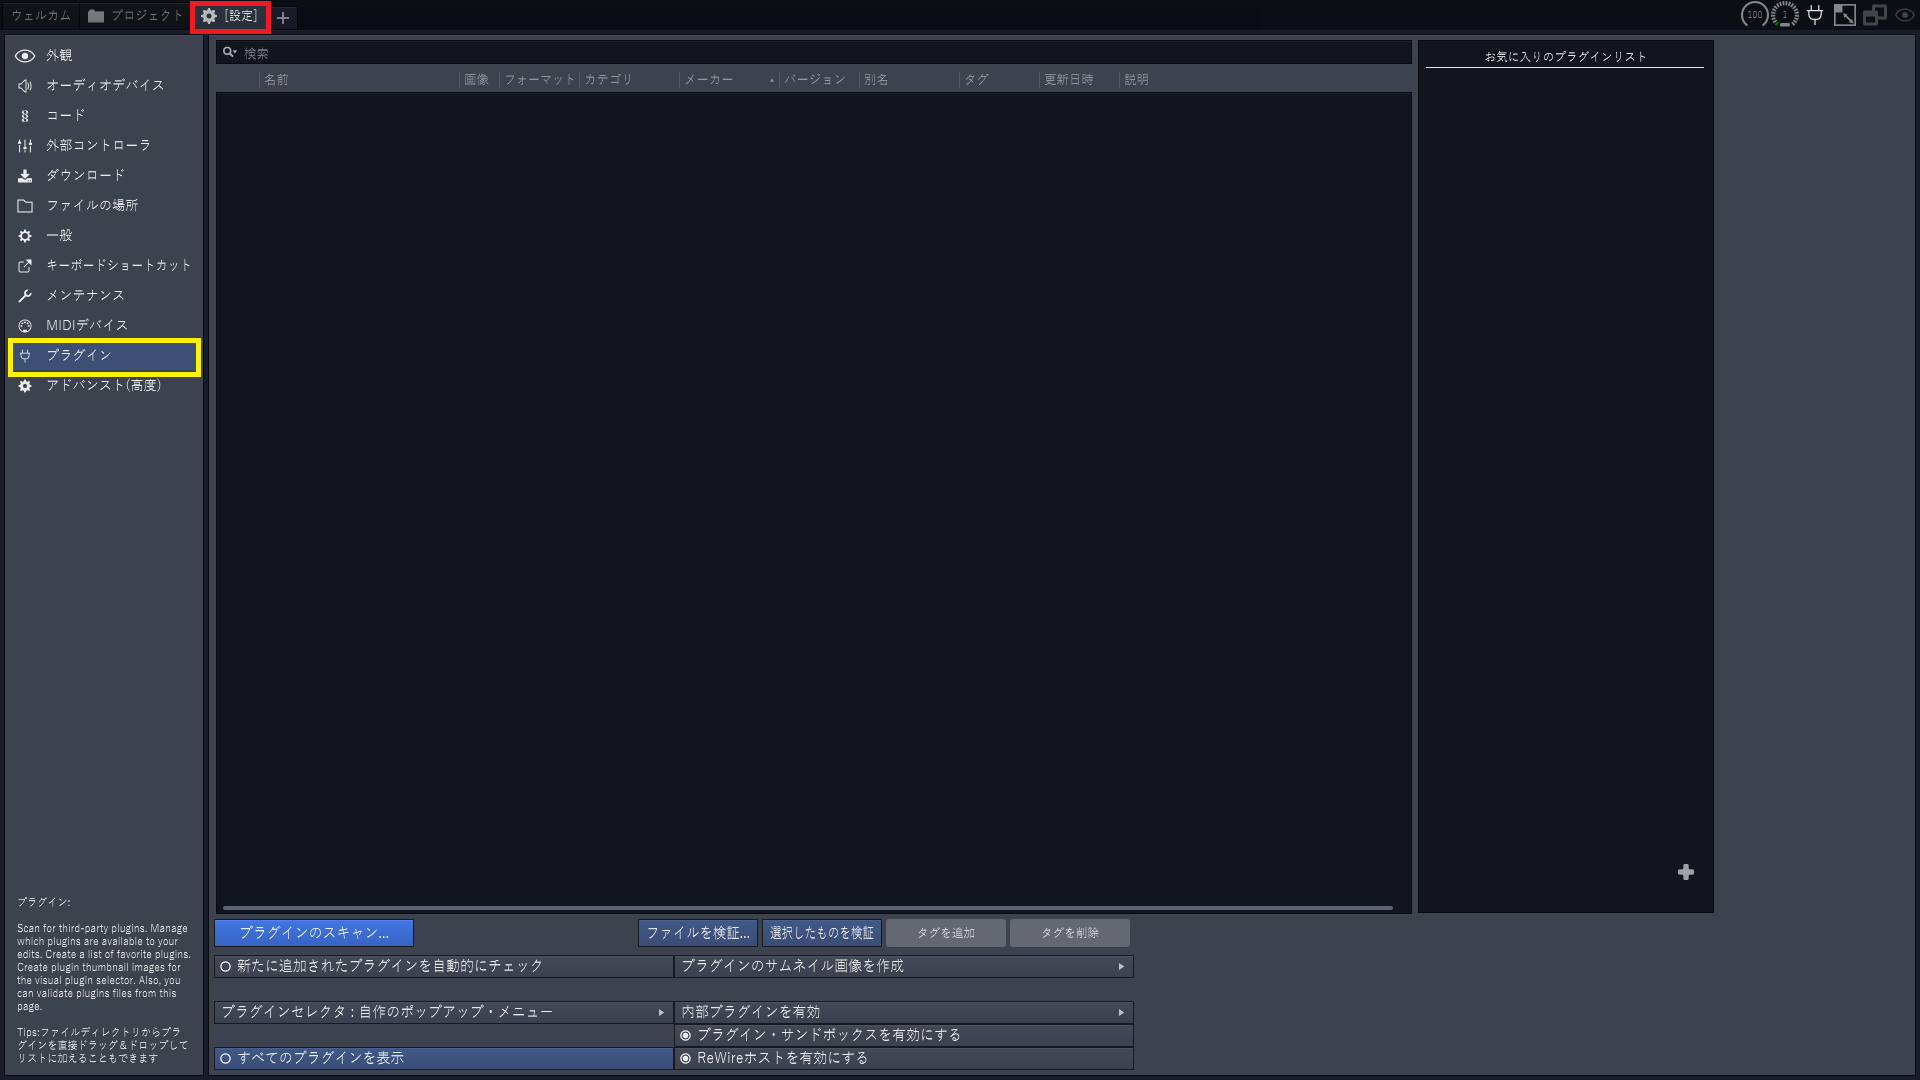The height and width of the screenshot is (1080, 1920).
Task: Click the プラグインのスキャン button
Action: 313,933
